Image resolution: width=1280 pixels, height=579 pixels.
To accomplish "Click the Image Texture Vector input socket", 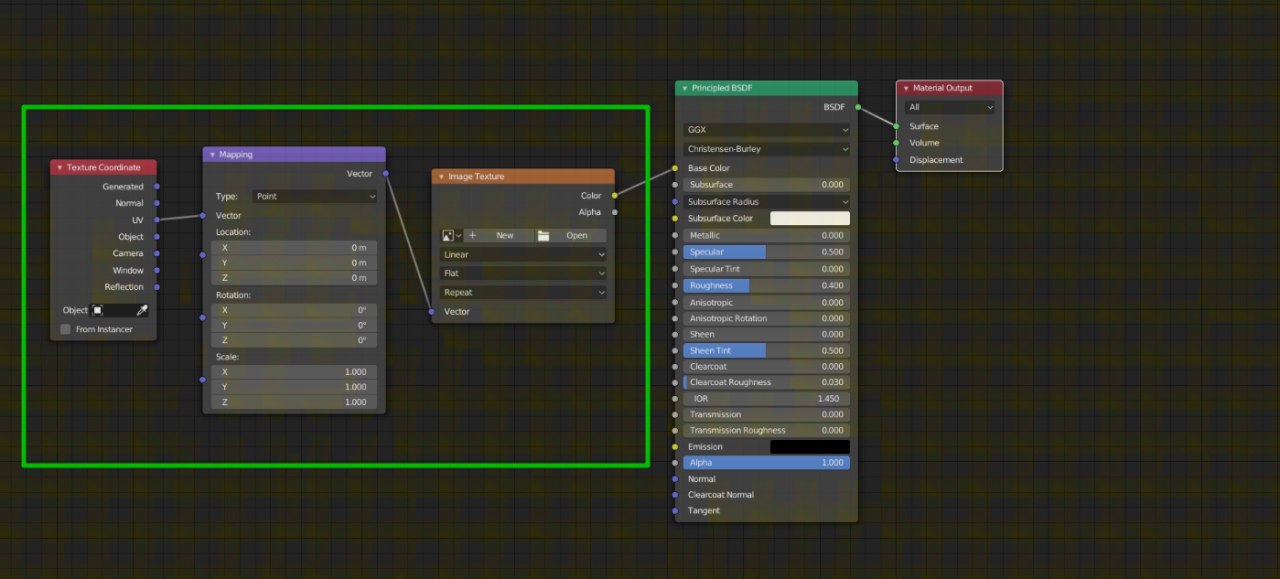I will [432, 311].
